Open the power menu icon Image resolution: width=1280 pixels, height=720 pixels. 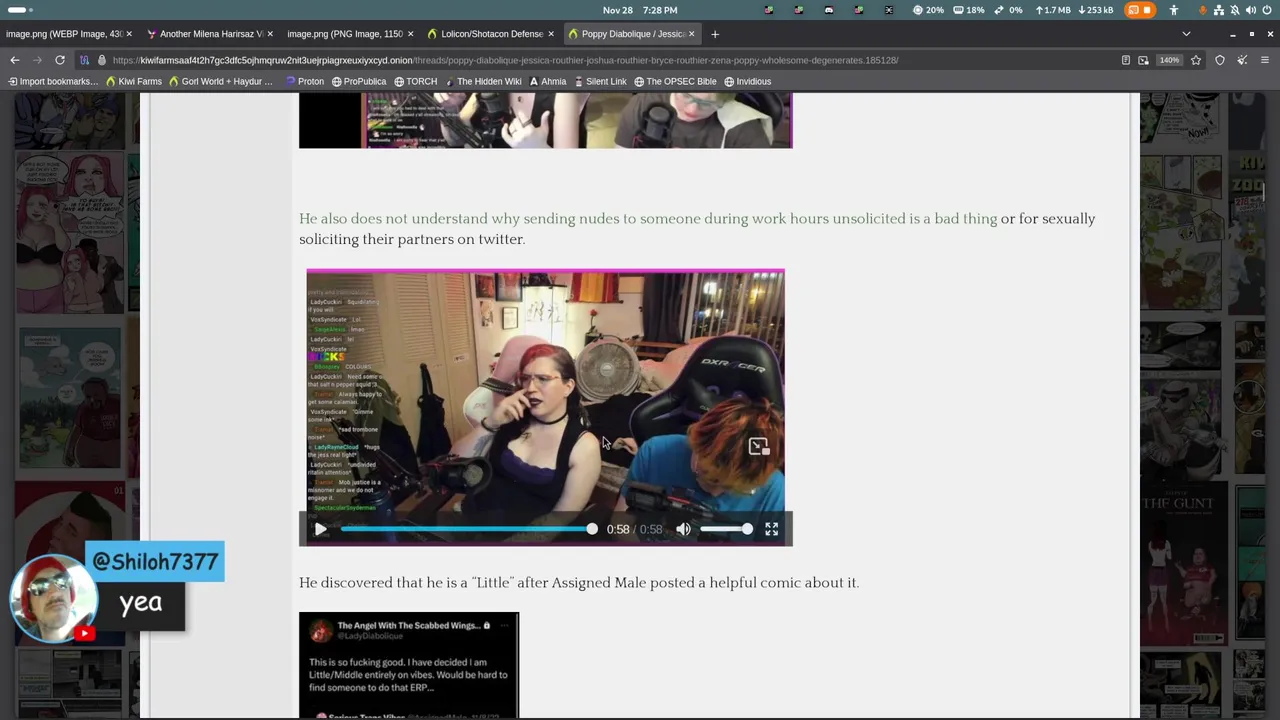1267,10
